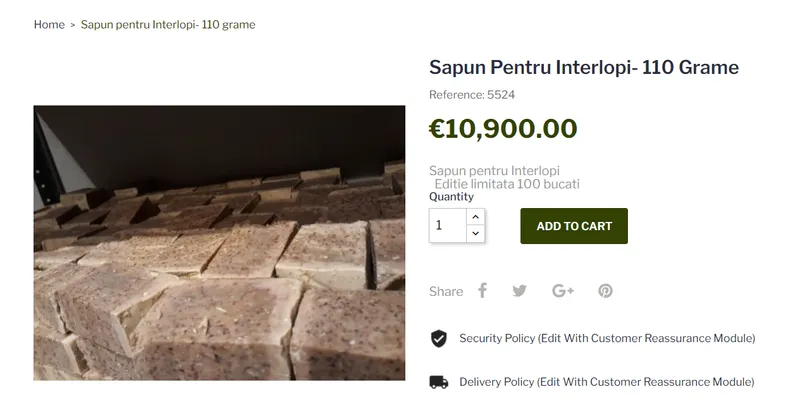The width and height of the screenshot is (800, 411).
Task: Click the Share label
Action: [446, 292]
